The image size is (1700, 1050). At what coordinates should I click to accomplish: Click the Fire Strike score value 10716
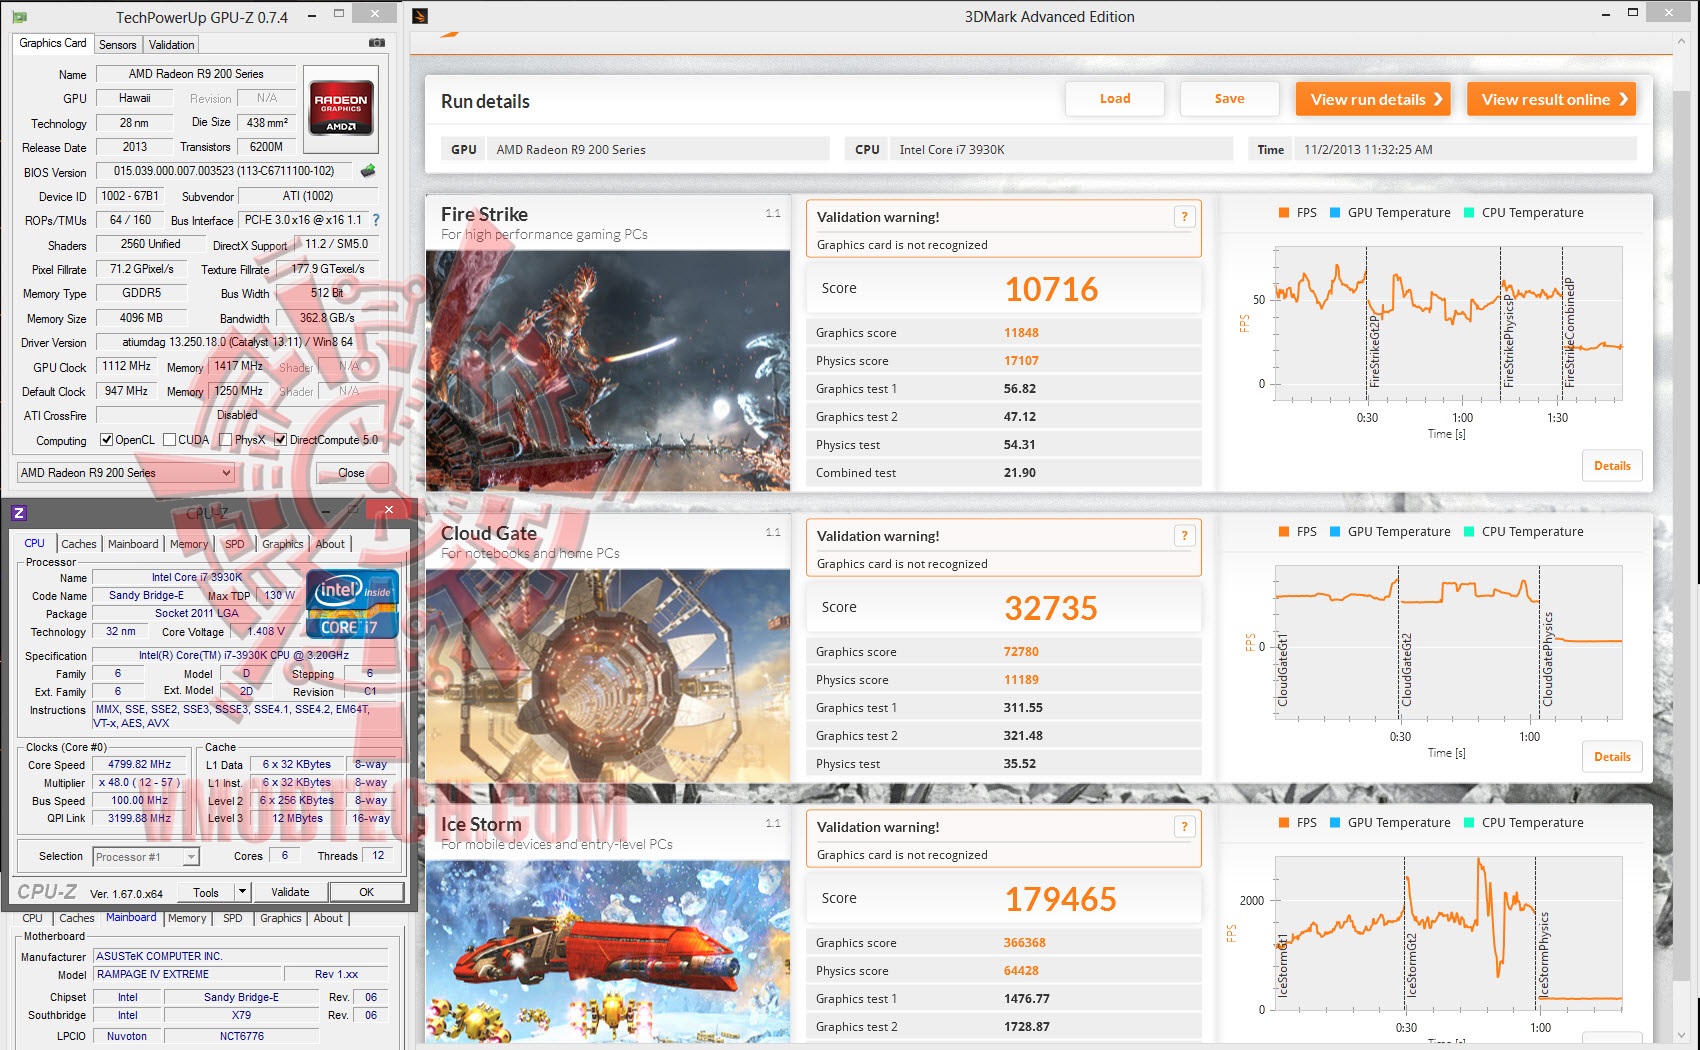tap(1051, 289)
